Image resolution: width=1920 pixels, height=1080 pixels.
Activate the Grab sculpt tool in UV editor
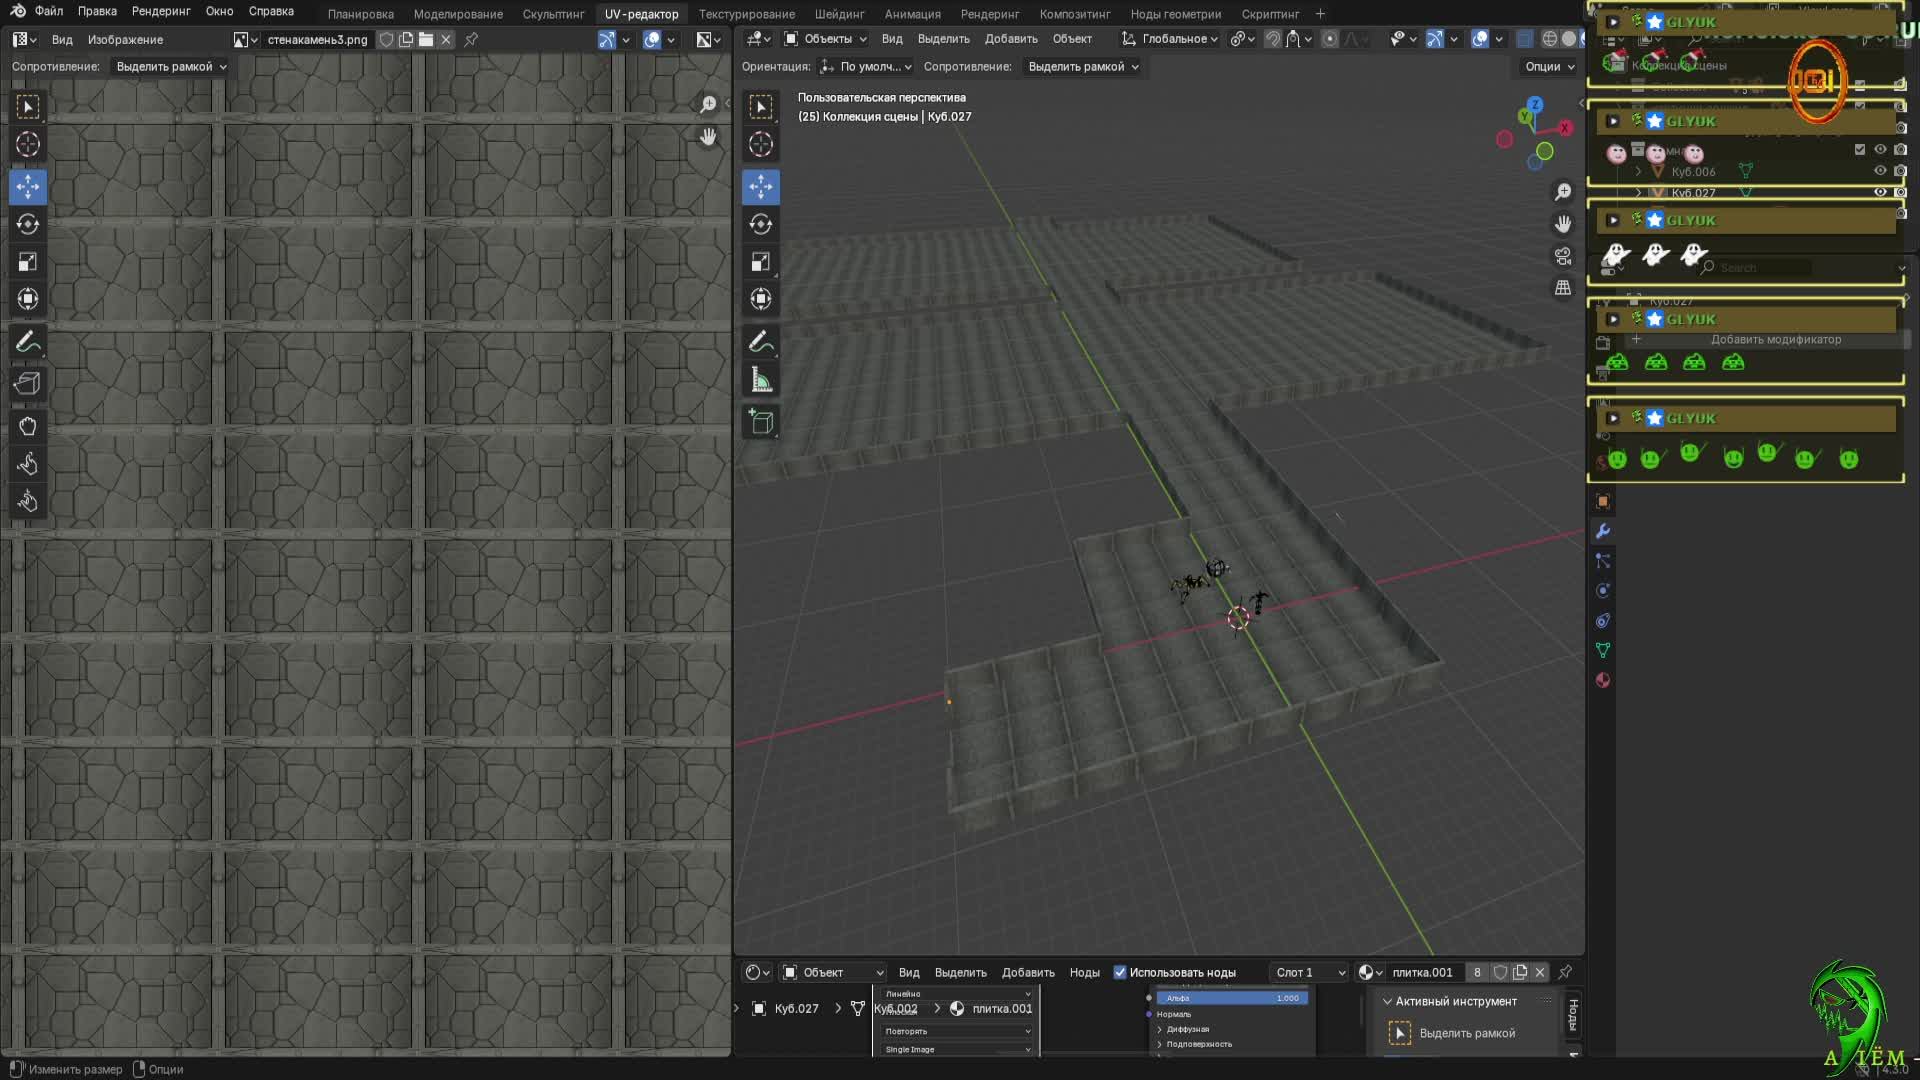(x=27, y=426)
